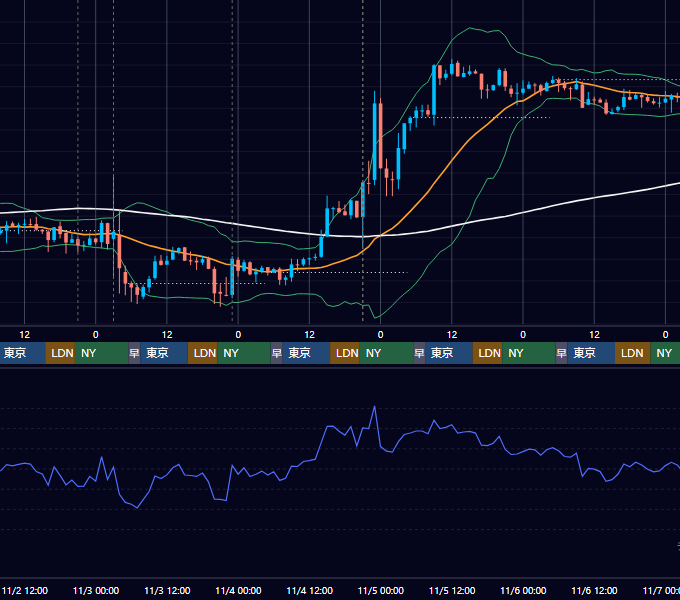Click the 11/2 12:00 date label
Image resolution: width=680 pixels, height=600 pixels.
pos(25,590)
